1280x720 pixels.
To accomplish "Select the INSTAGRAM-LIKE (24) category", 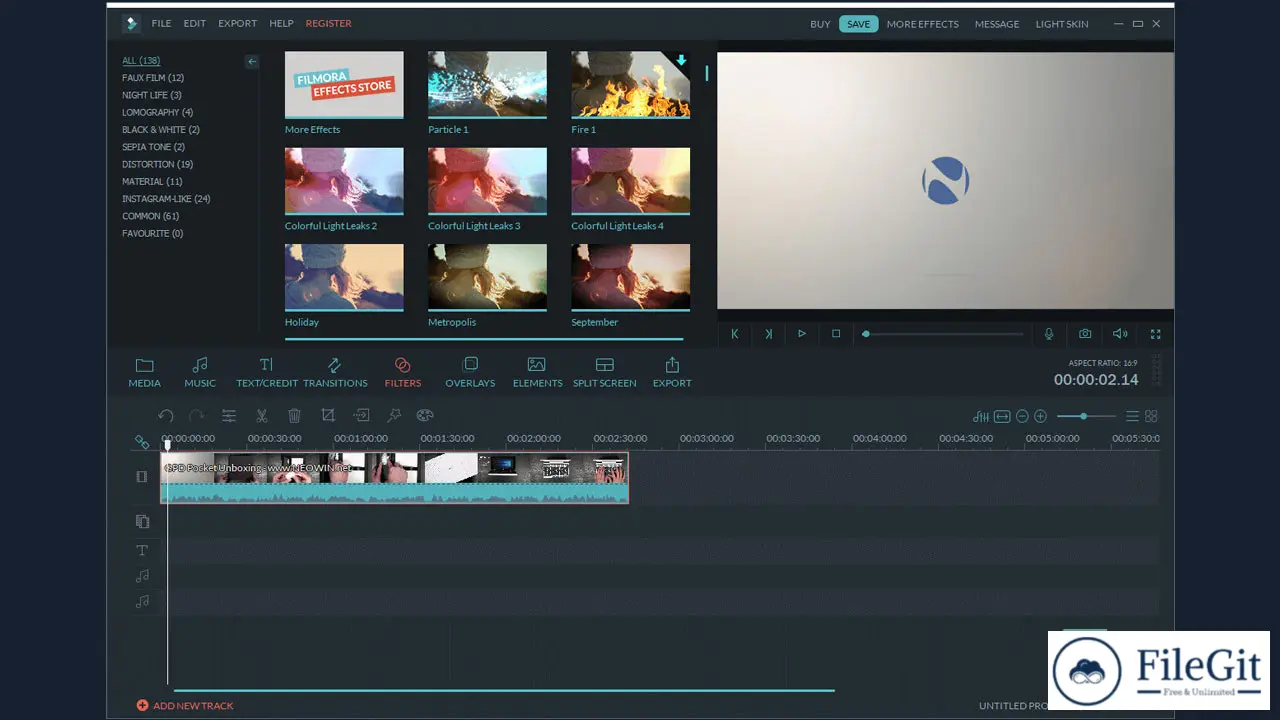I will [166, 199].
